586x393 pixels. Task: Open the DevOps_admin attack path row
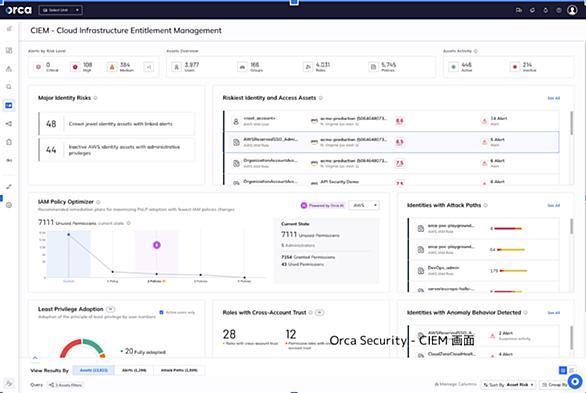pyautogui.click(x=484, y=270)
